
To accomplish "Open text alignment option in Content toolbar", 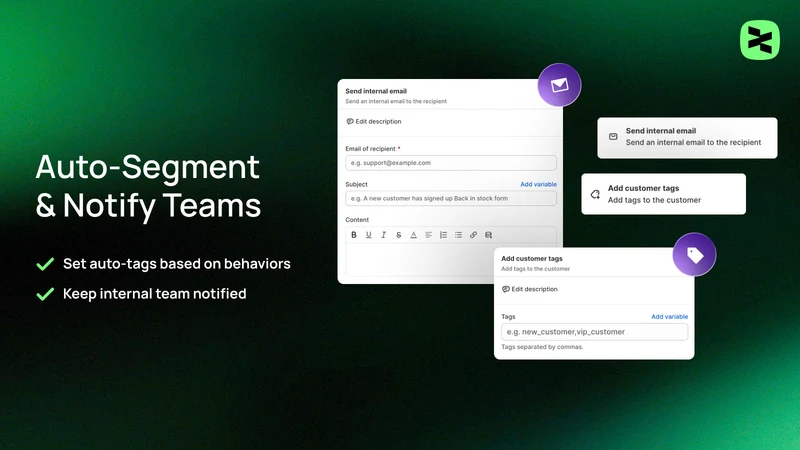I will [429, 235].
